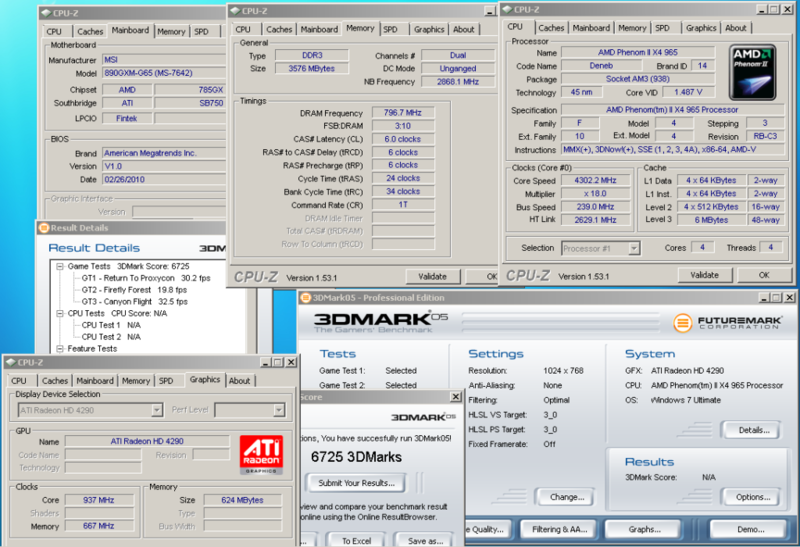Collapse the Game Tests tree node
The width and height of the screenshot is (800, 547).
tap(58, 266)
